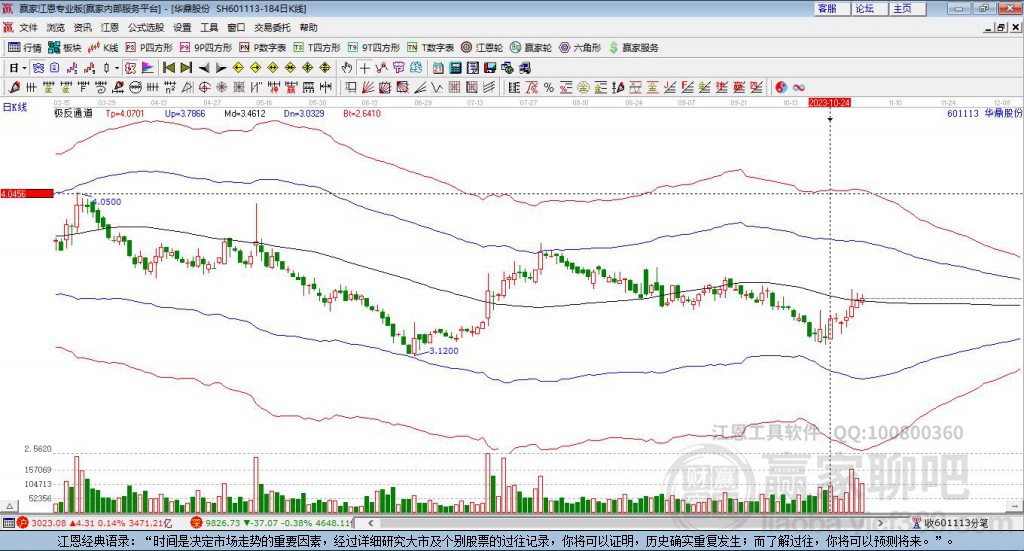
Task: Open the 9T四方形 tool
Action: [374, 48]
